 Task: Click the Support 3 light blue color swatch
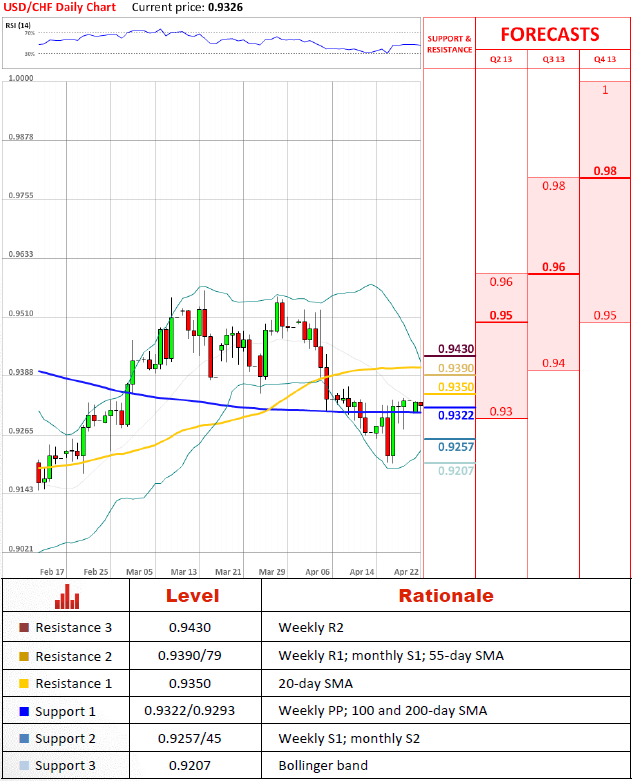pos(23,765)
